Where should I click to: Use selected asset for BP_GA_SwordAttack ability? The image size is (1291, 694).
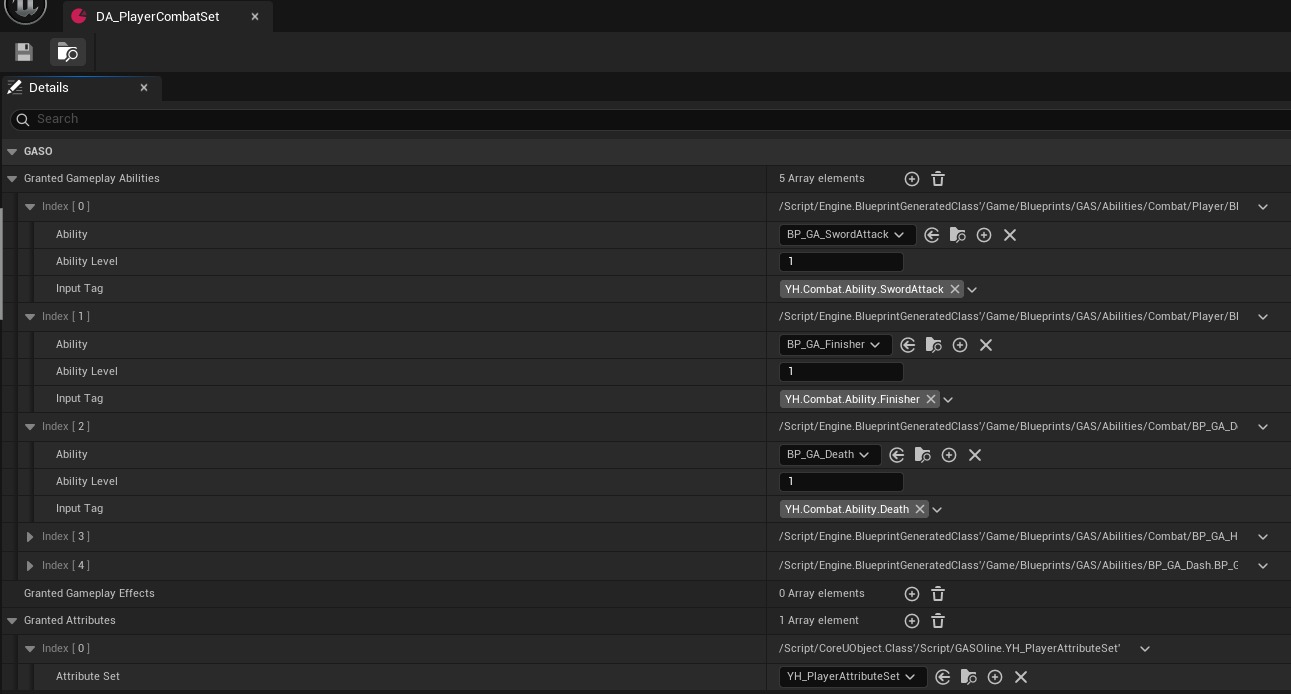tap(932, 235)
